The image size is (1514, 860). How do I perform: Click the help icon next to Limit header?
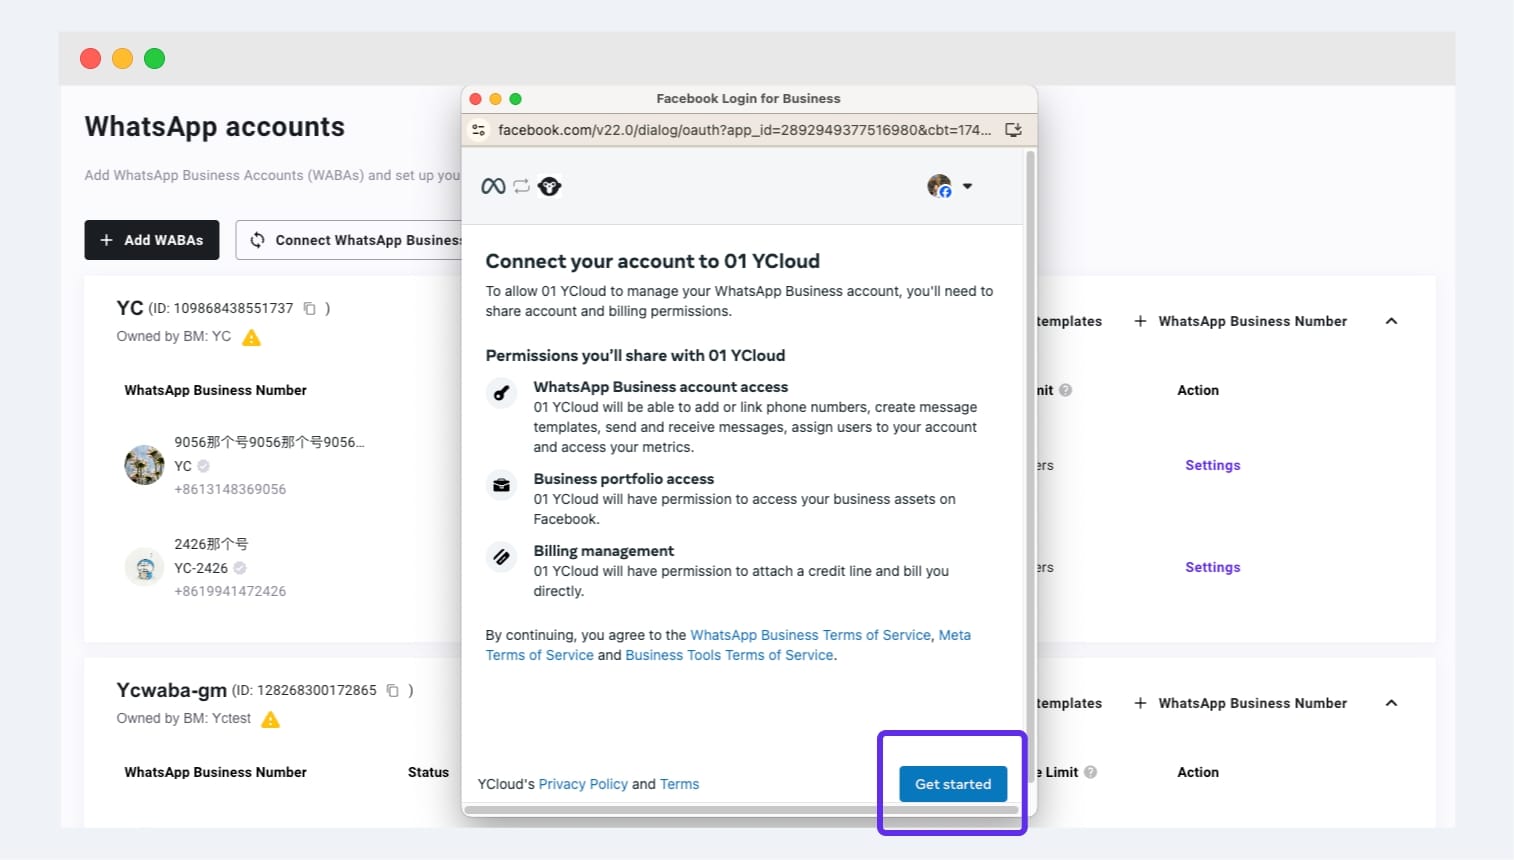click(1091, 772)
